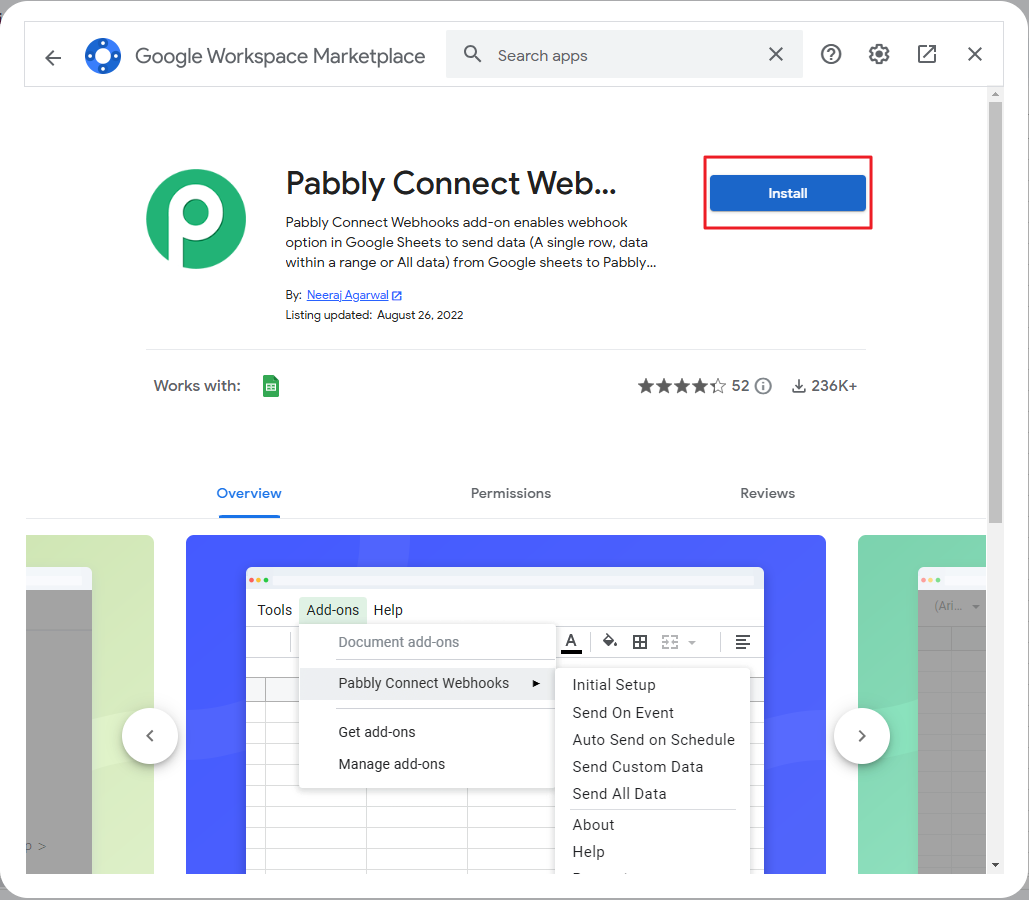The image size is (1029, 900).
Task: Open the help question mark icon
Action: 831,55
